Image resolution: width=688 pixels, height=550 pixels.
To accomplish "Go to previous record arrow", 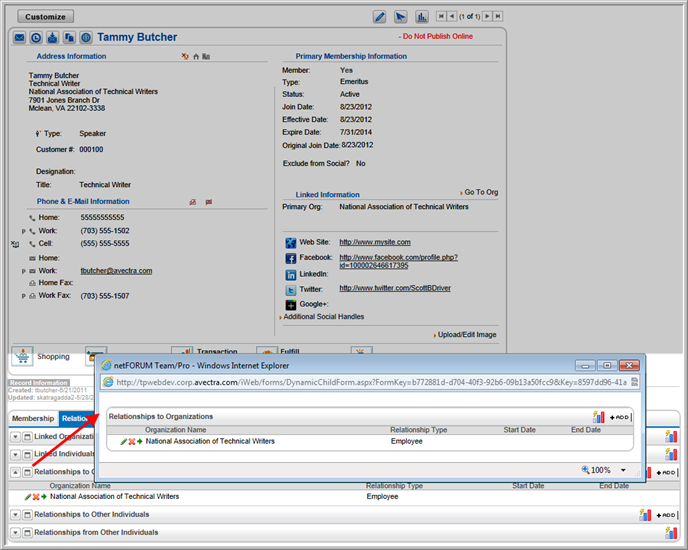I will [452, 16].
